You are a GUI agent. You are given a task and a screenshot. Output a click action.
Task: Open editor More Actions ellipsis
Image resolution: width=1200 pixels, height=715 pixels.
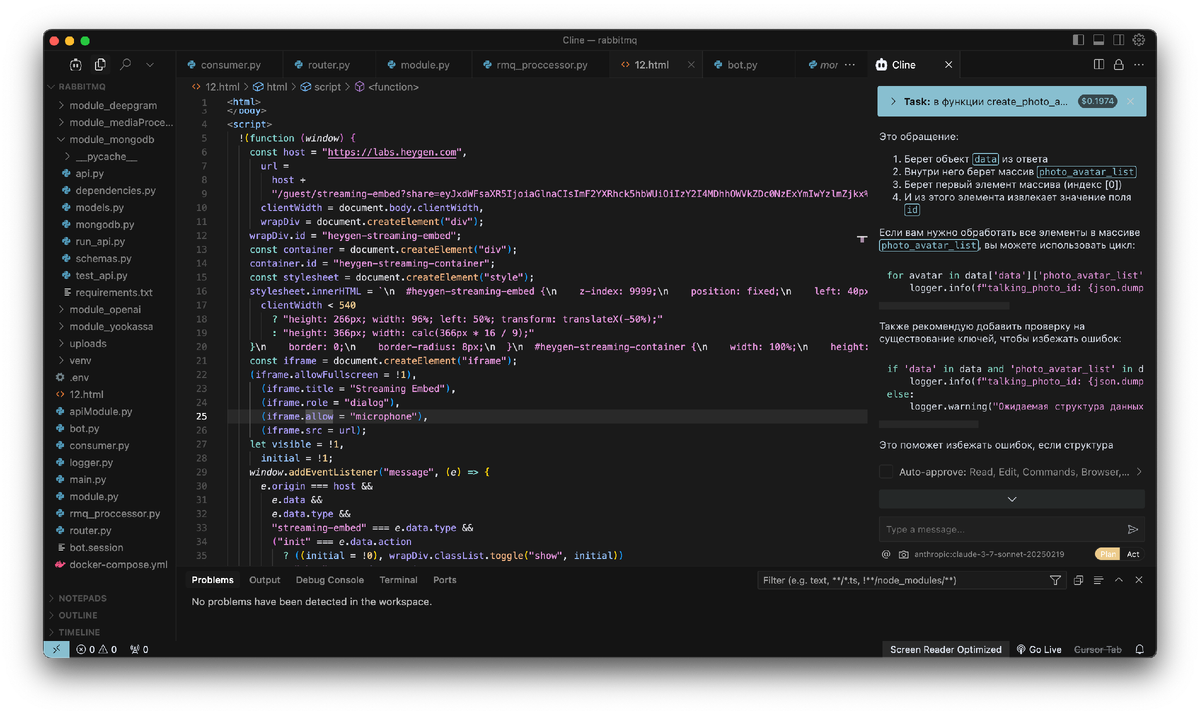1139,64
